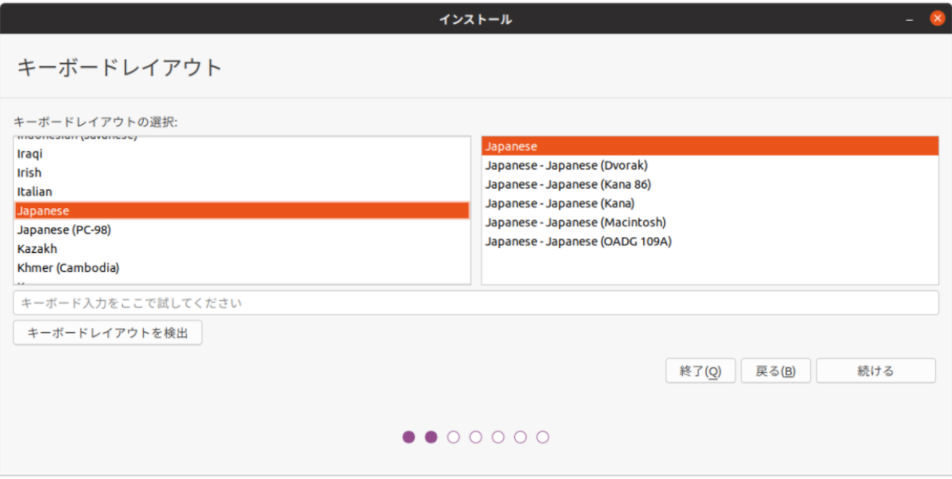This screenshot has width=952, height=479.
Task: Select plain Japanese variant in right list
Action: click(710, 146)
